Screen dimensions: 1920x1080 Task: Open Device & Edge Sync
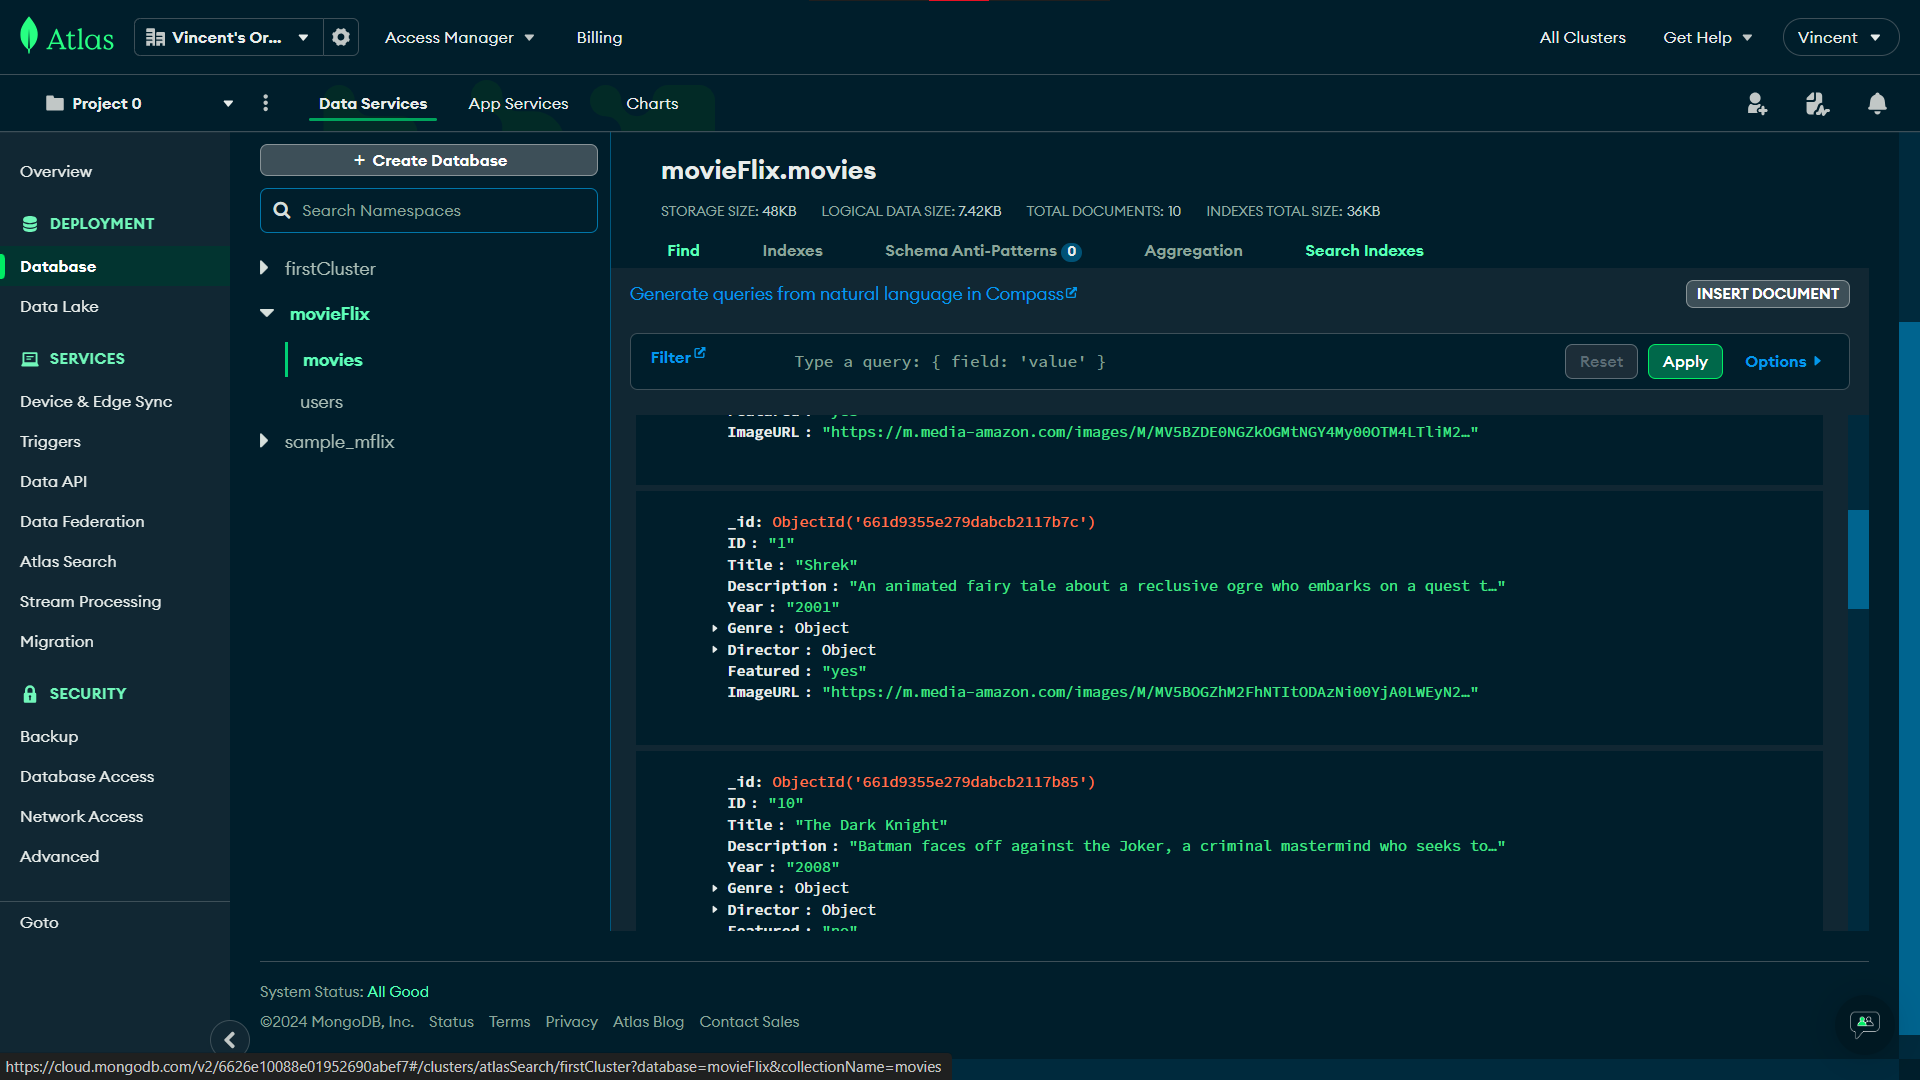[x=96, y=401]
